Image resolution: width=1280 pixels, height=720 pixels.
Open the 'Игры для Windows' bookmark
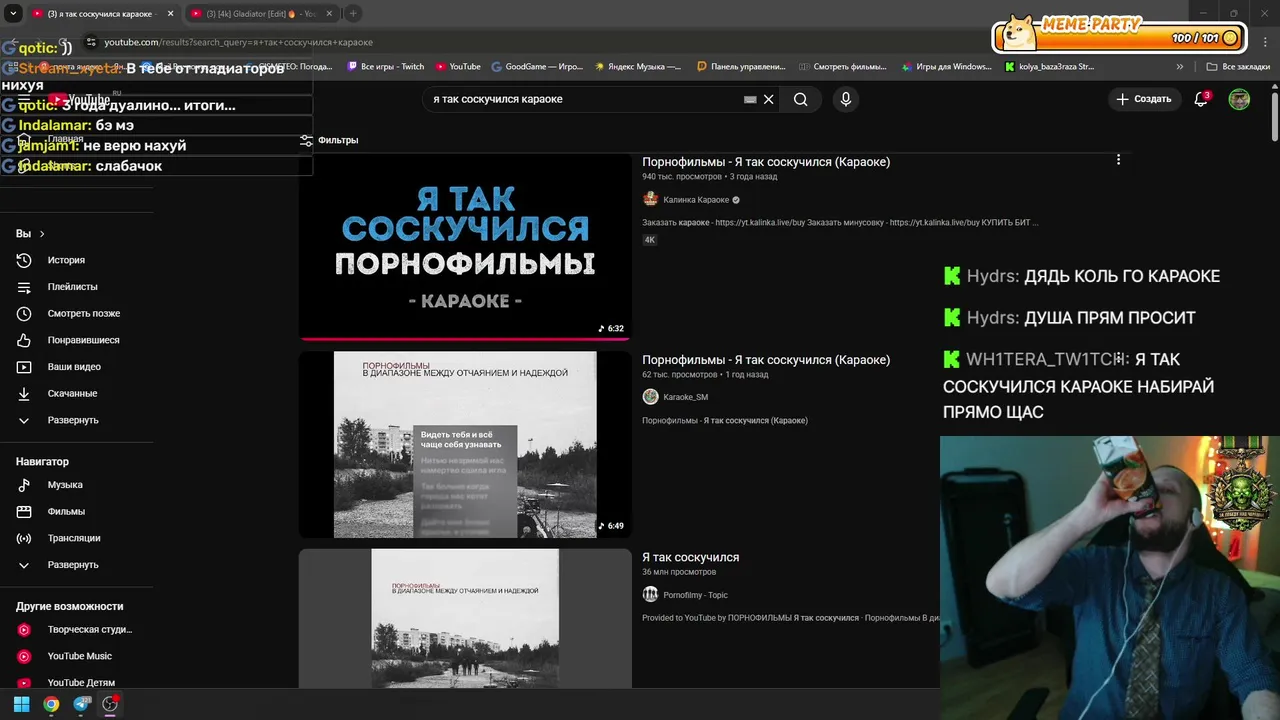(946, 67)
